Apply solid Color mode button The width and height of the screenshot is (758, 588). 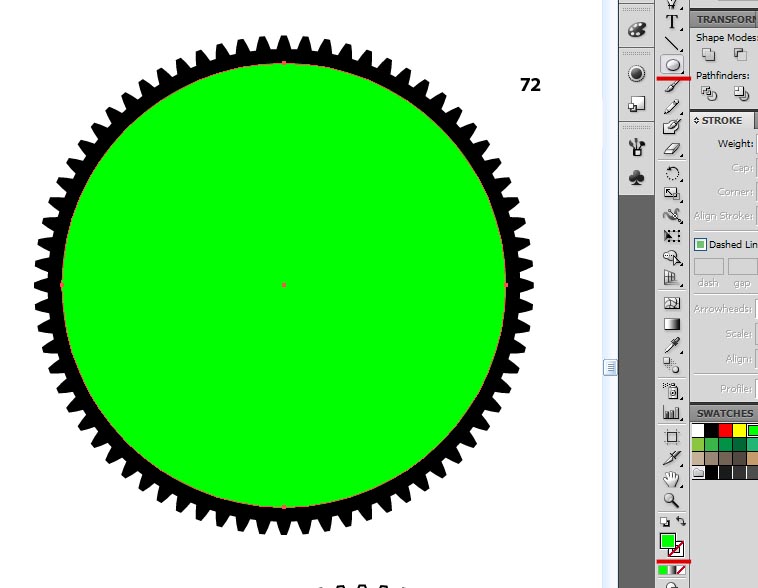point(662,571)
